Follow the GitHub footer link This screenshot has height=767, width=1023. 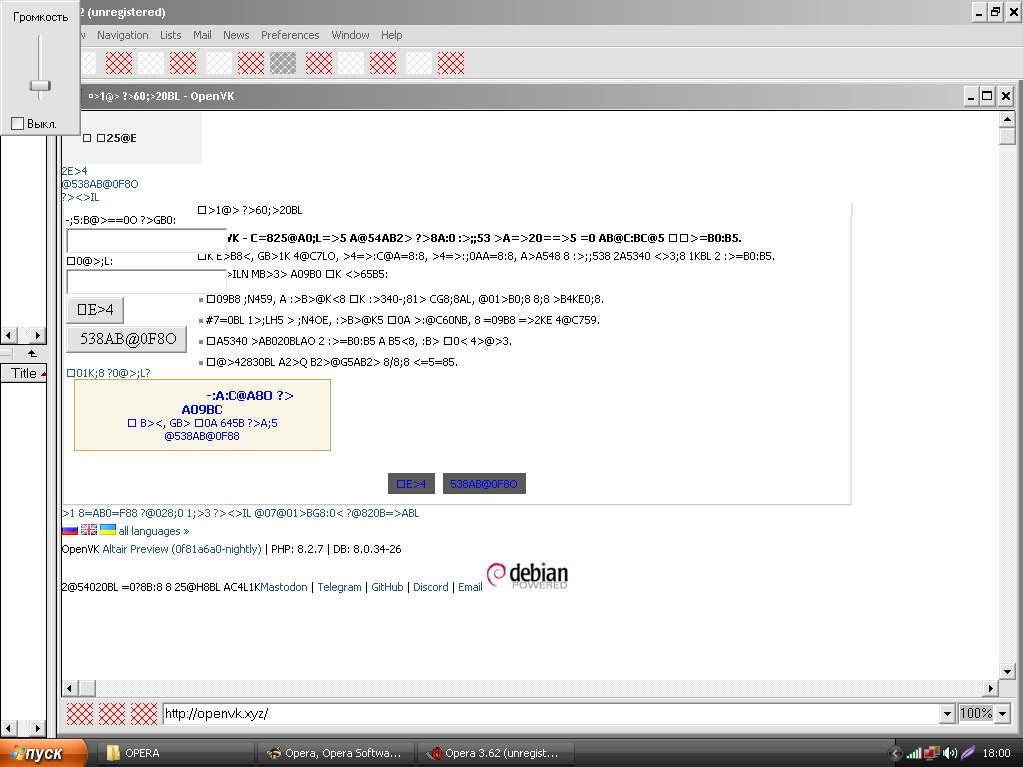[x=387, y=587]
